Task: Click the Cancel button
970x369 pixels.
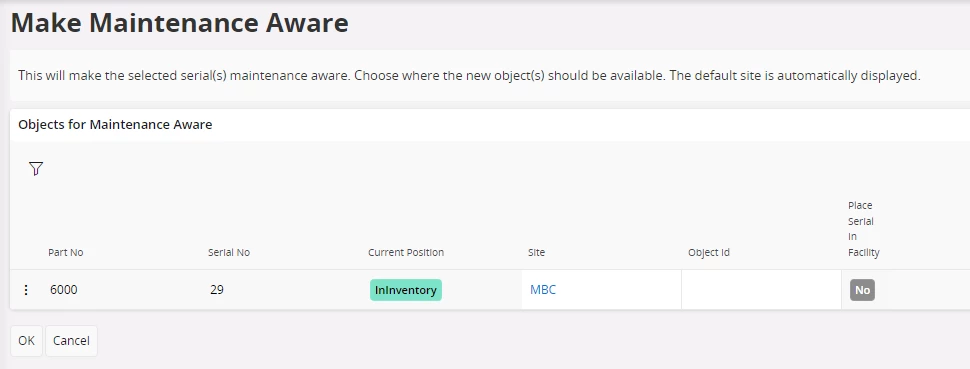Action: point(71,341)
